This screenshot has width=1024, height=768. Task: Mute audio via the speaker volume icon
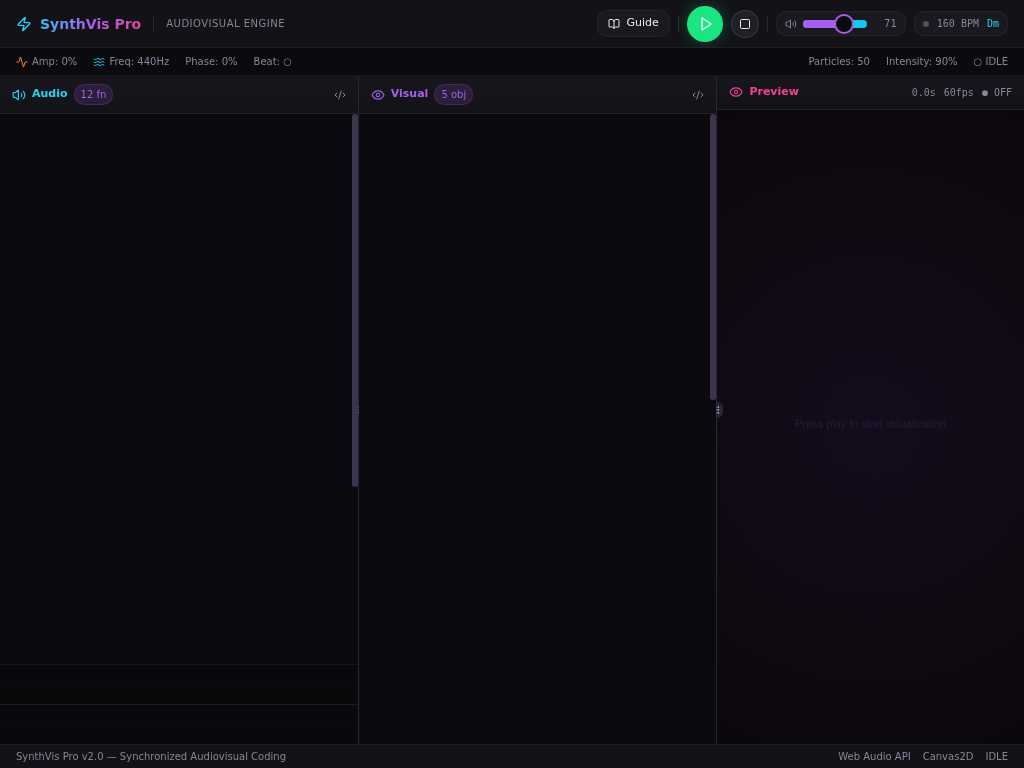(x=790, y=24)
